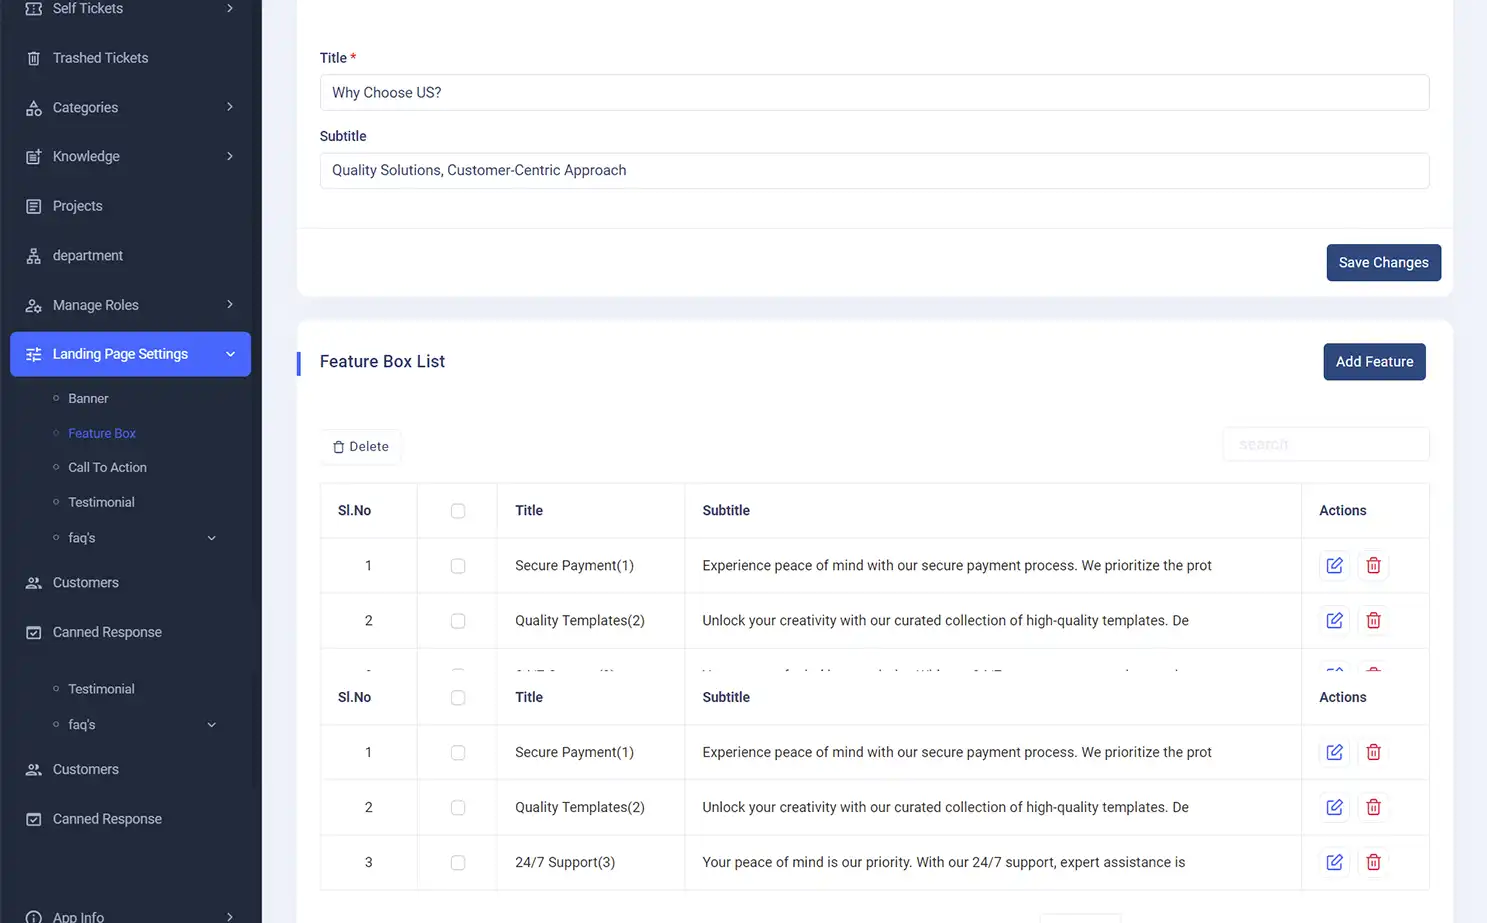Click the Customers people icon
Viewport: 1487px width, 923px height.
[x=33, y=582]
